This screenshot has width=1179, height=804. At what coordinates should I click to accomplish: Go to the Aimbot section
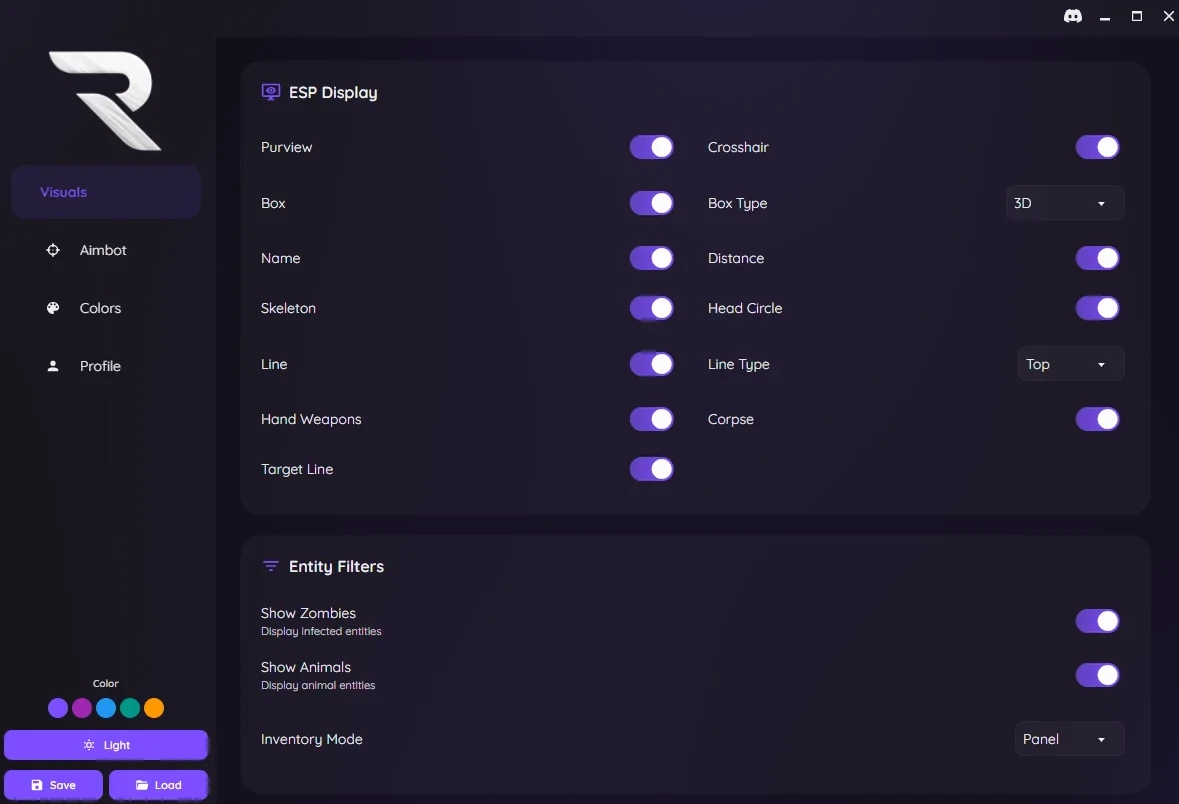tap(105, 250)
